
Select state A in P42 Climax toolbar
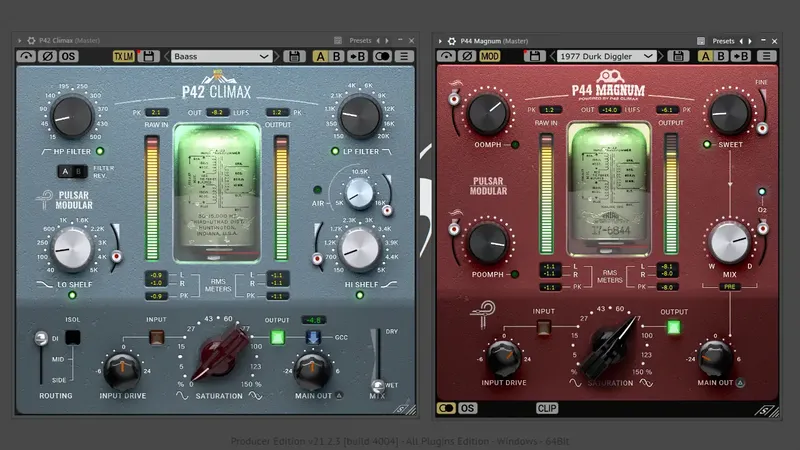[320, 56]
